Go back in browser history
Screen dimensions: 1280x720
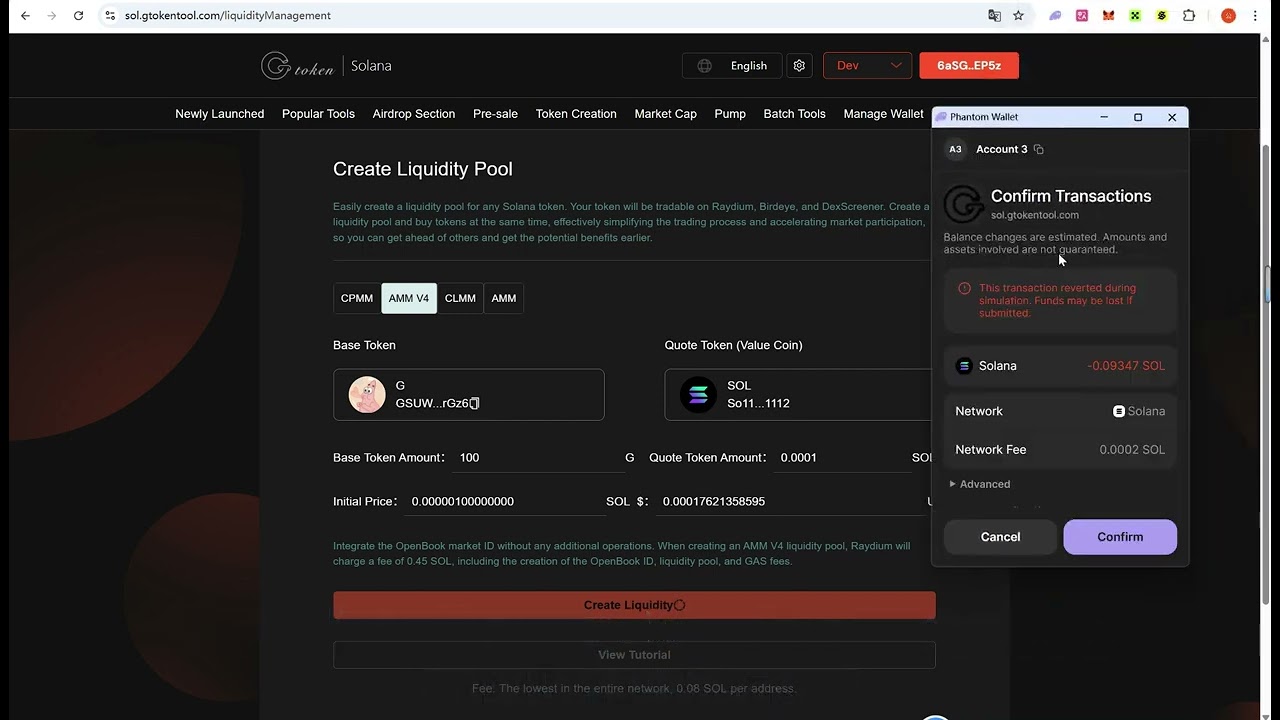[25, 15]
